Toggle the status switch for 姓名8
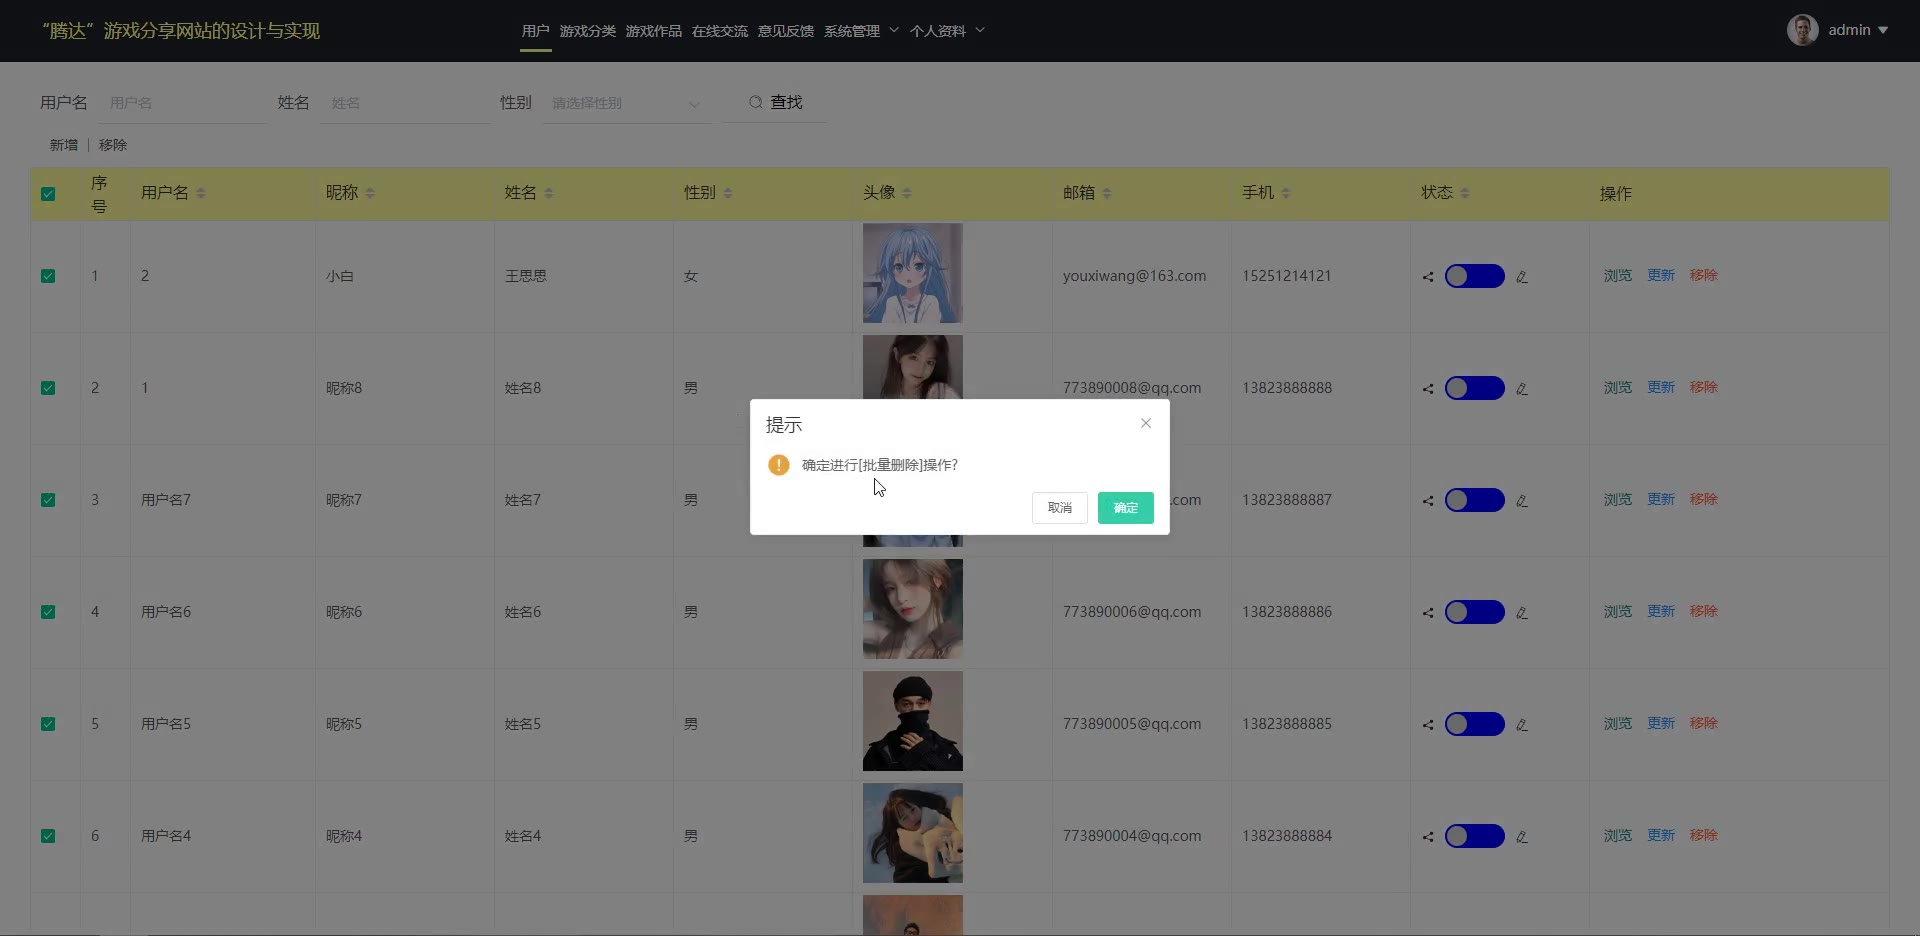The height and width of the screenshot is (936, 1920). [x=1475, y=388]
